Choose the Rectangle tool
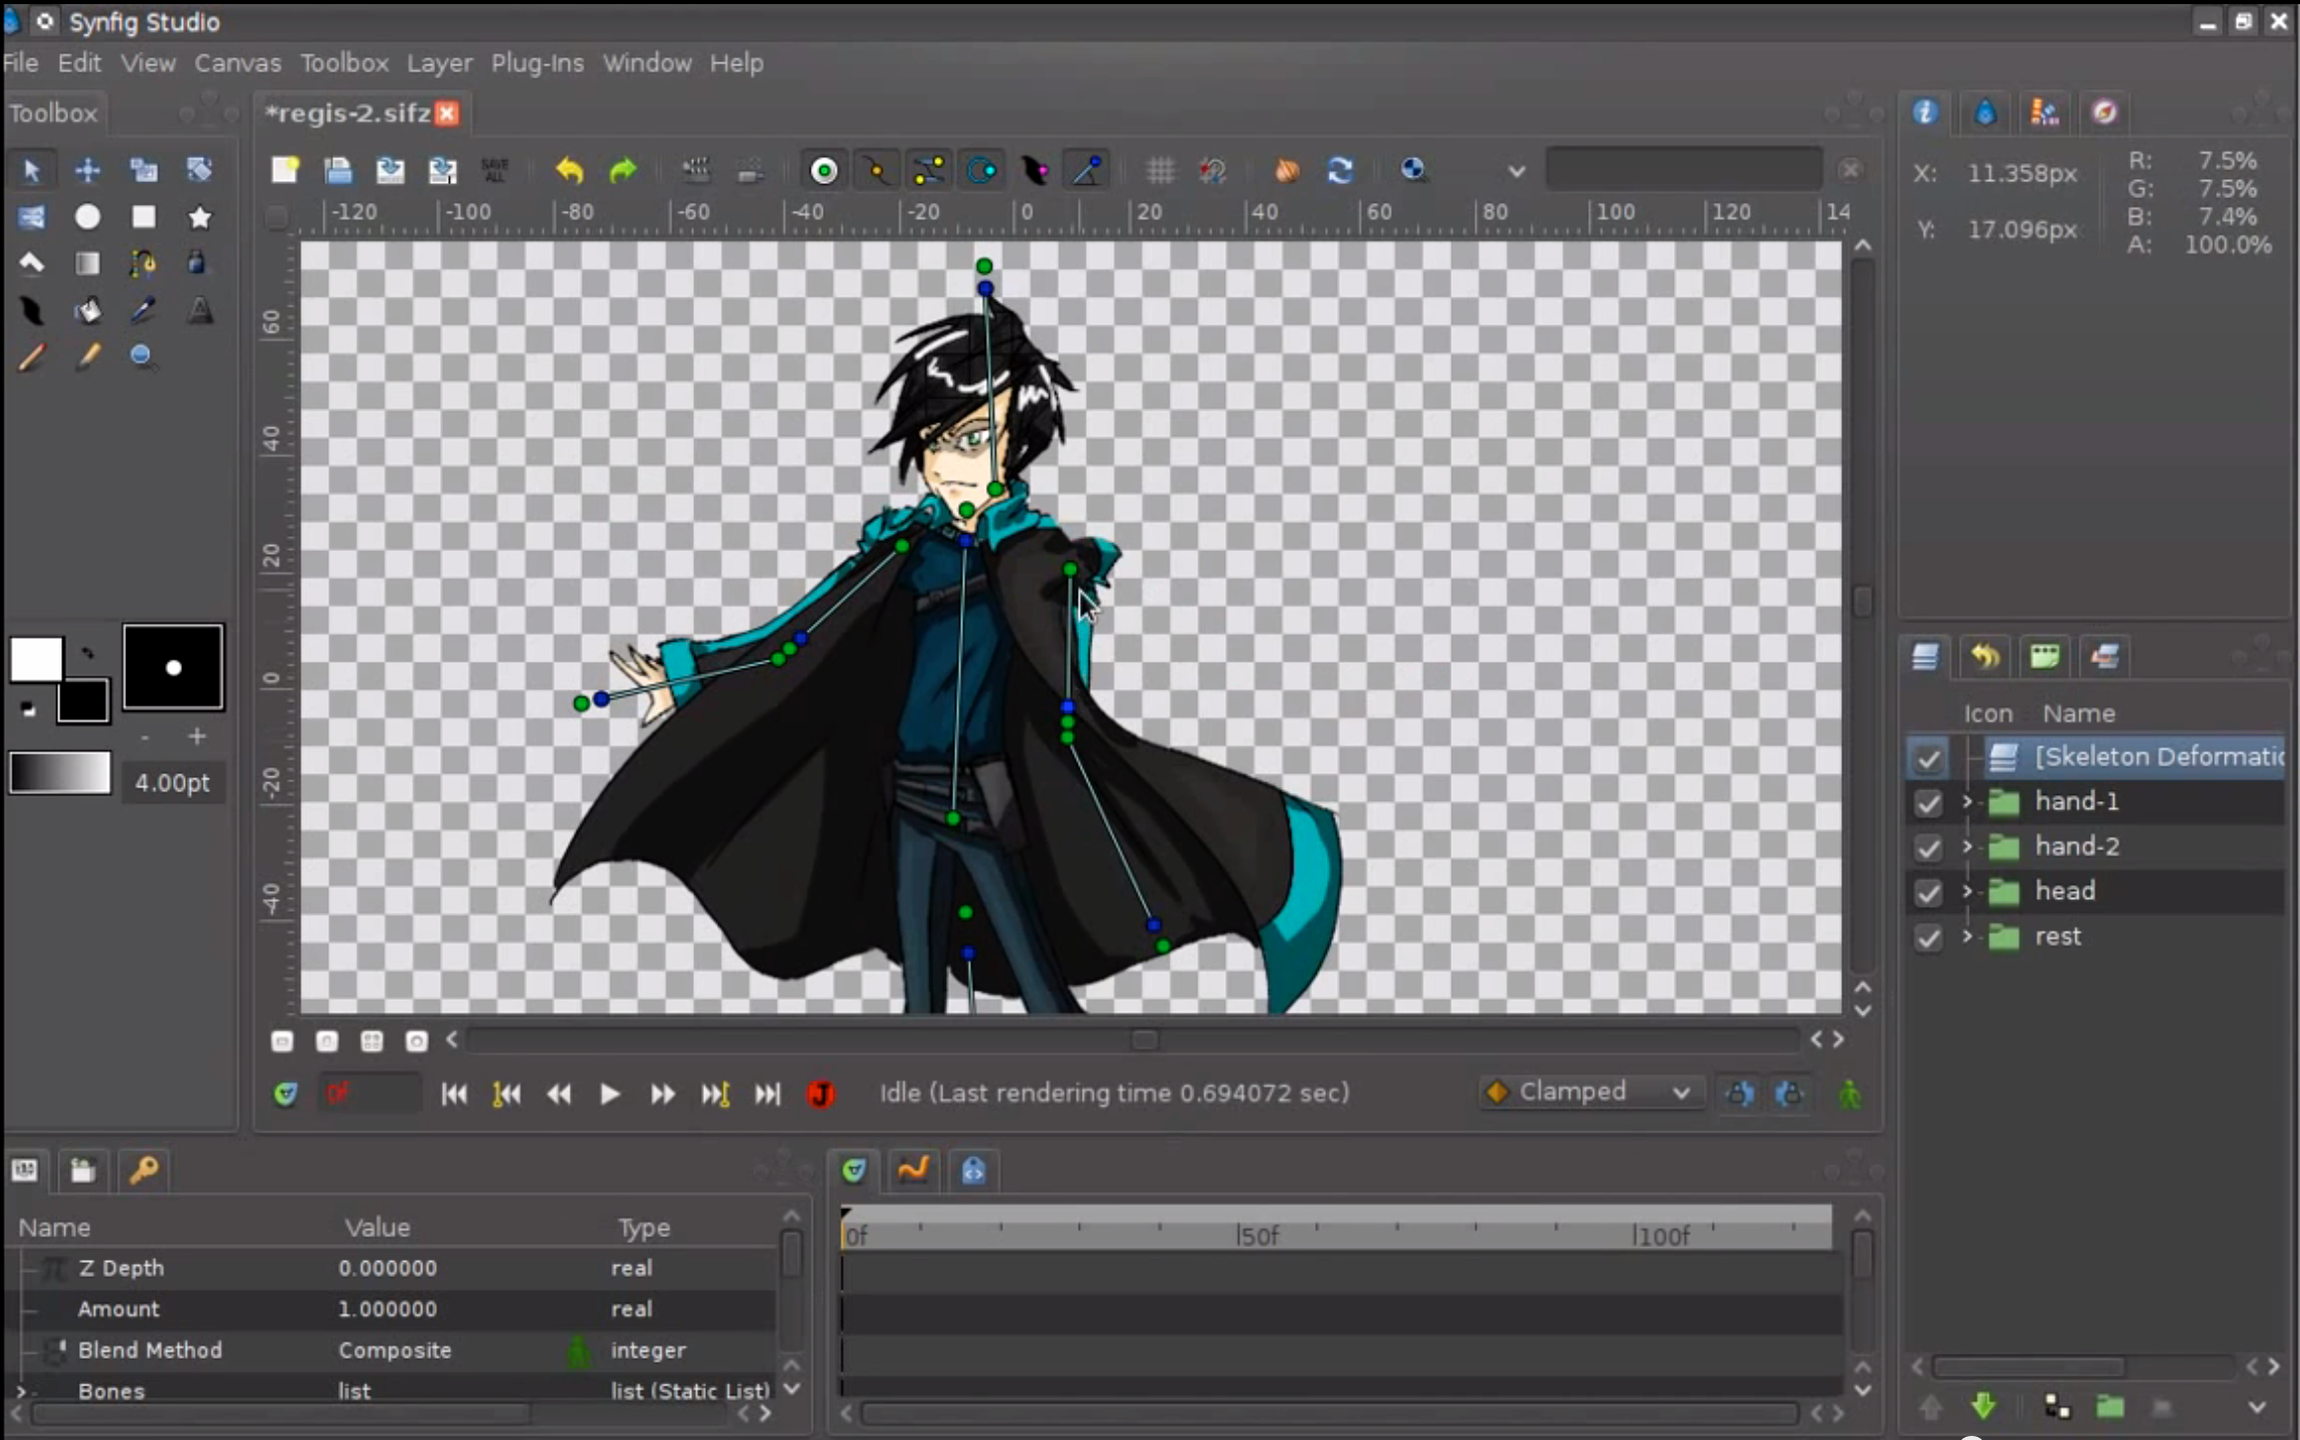 [144, 217]
